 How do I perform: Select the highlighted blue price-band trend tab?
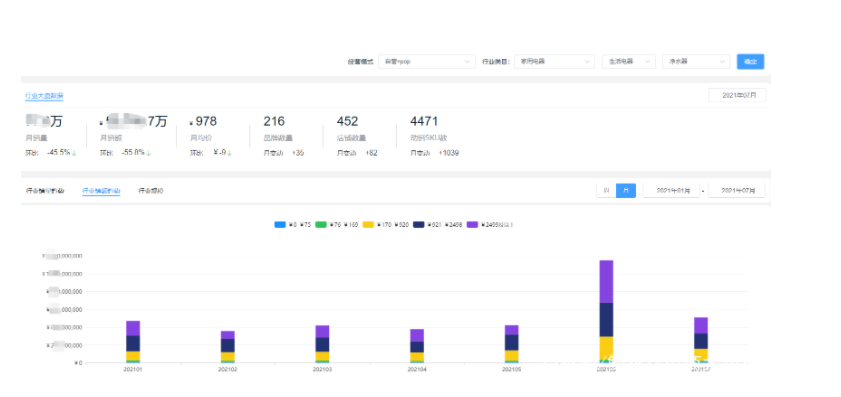click(x=101, y=191)
